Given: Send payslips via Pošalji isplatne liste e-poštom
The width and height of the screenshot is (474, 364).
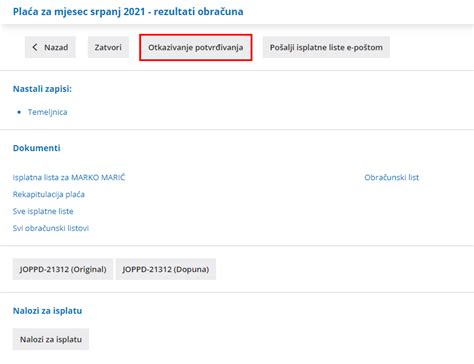Looking at the screenshot, I should coord(326,47).
